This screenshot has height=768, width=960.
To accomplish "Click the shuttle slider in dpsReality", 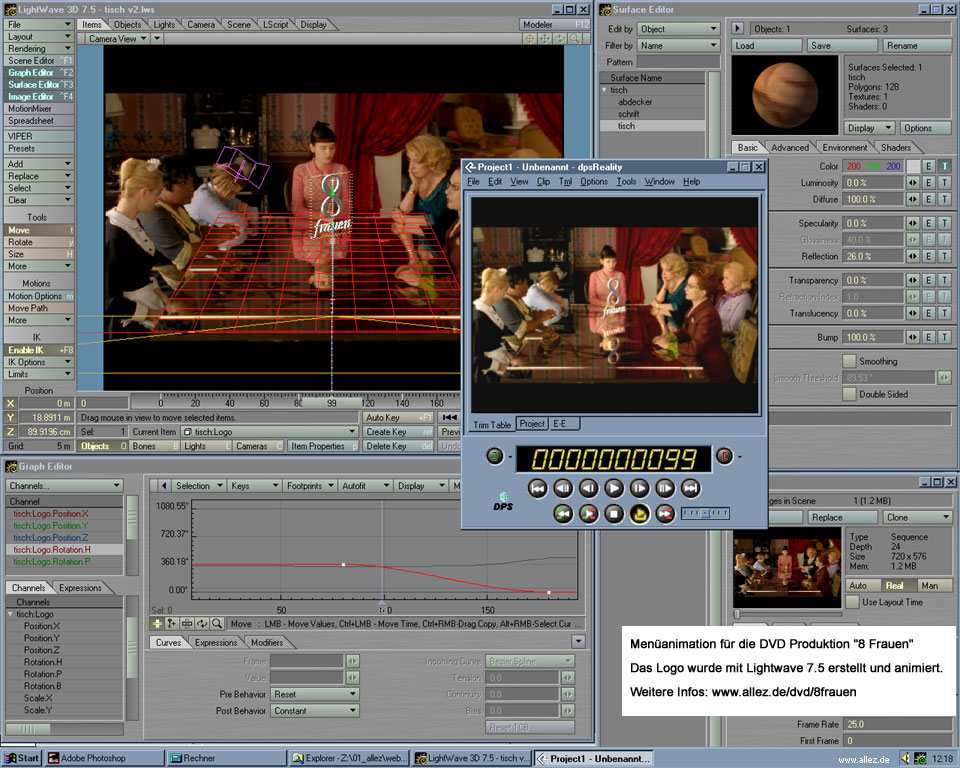I will [705, 513].
